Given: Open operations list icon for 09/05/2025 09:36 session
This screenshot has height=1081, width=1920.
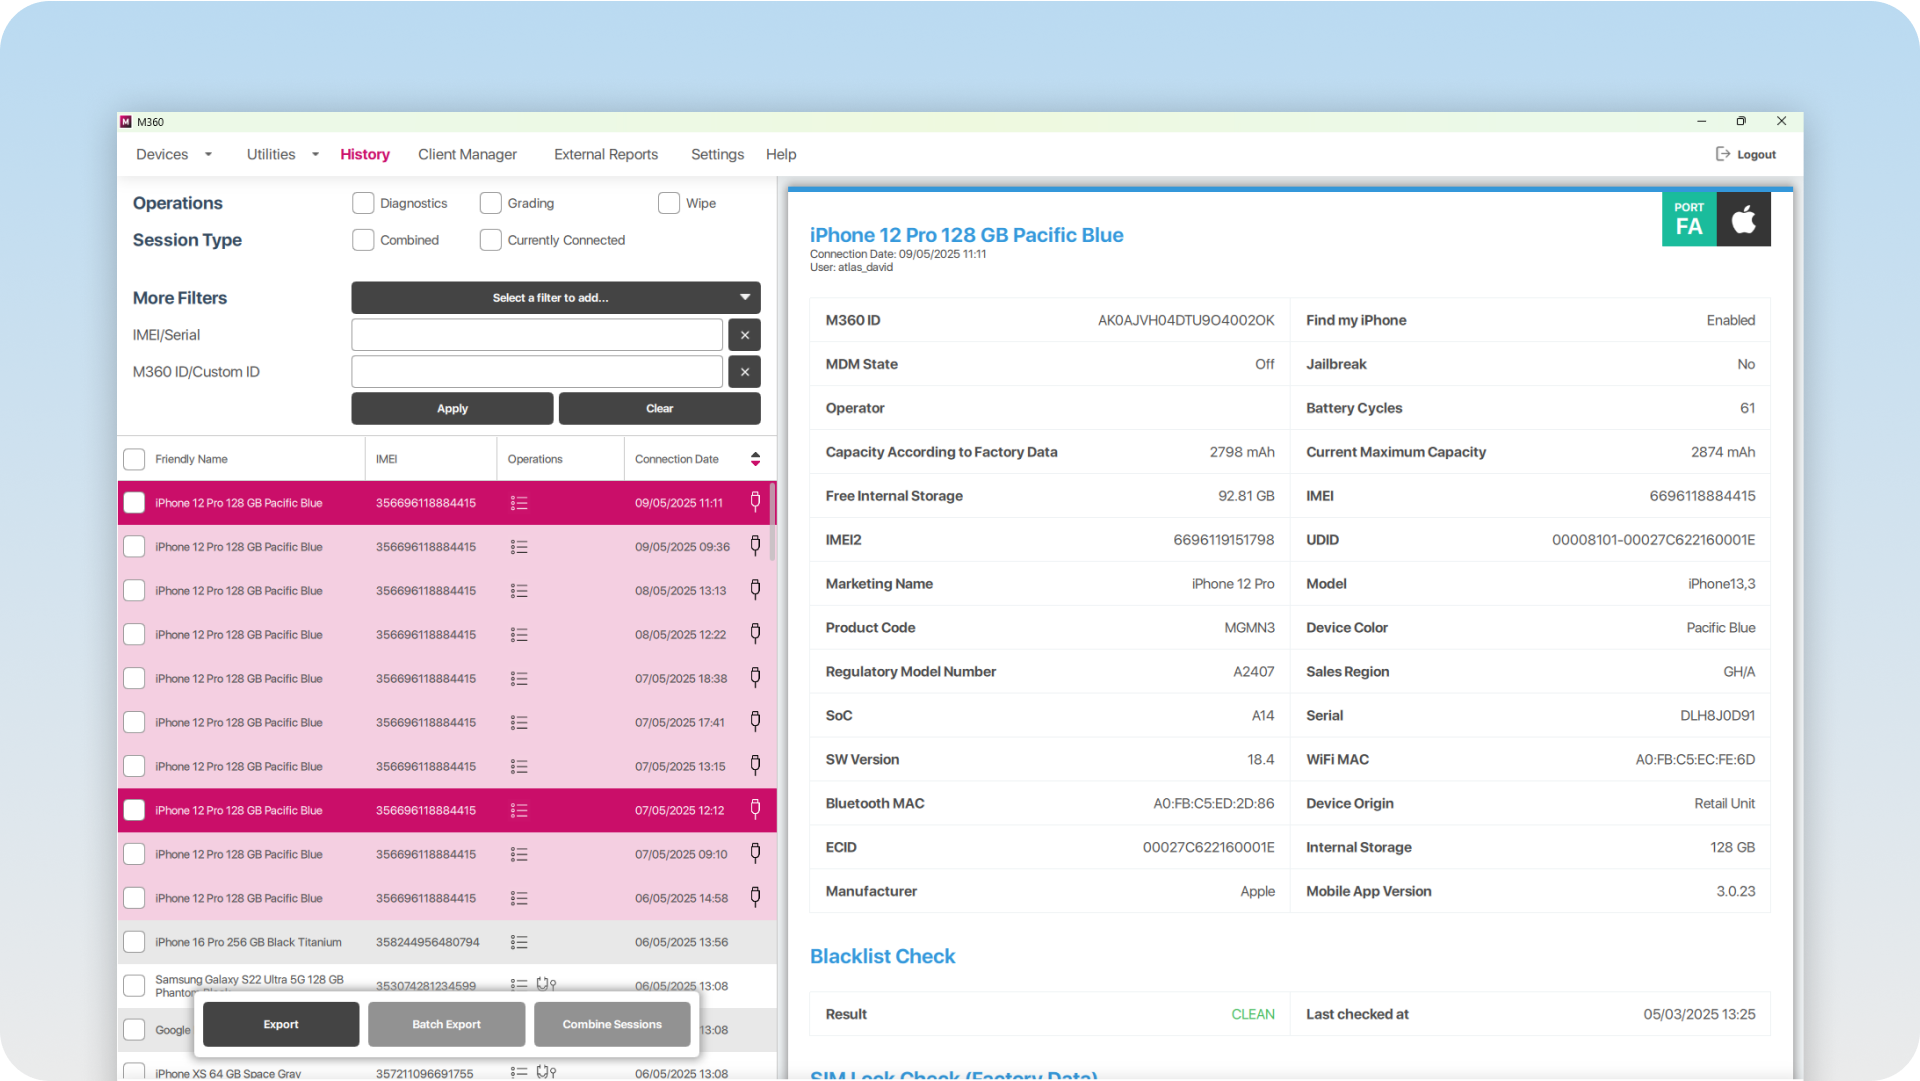Looking at the screenshot, I should click(x=519, y=547).
